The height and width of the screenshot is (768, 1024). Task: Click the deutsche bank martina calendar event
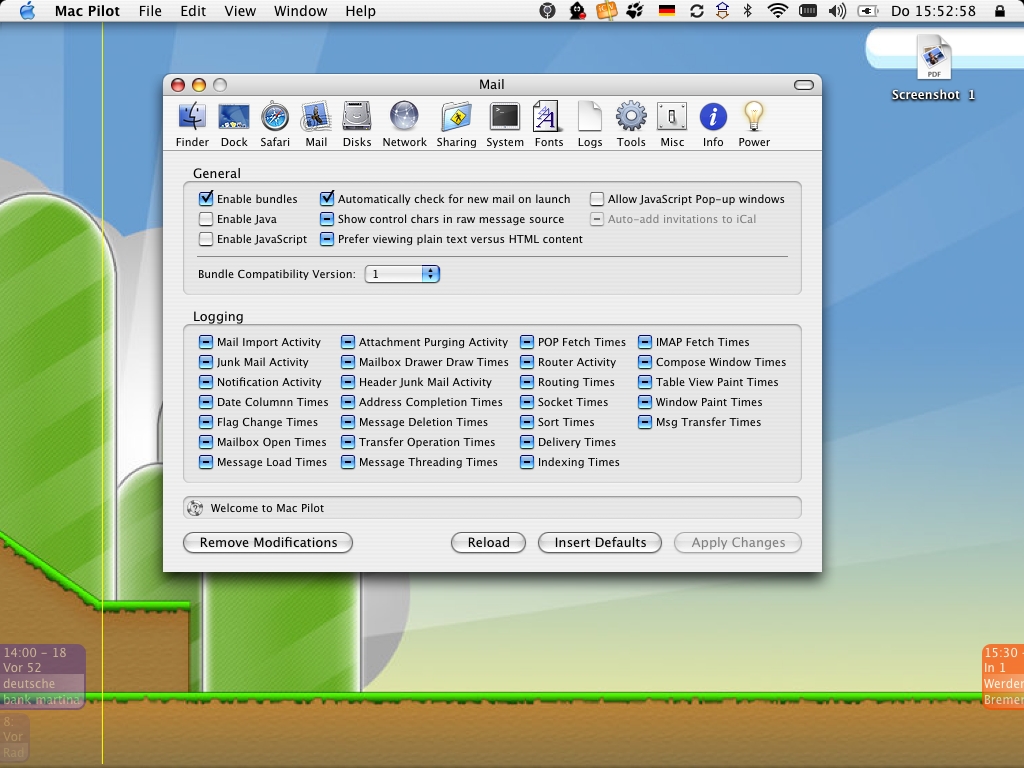point(42,676)
